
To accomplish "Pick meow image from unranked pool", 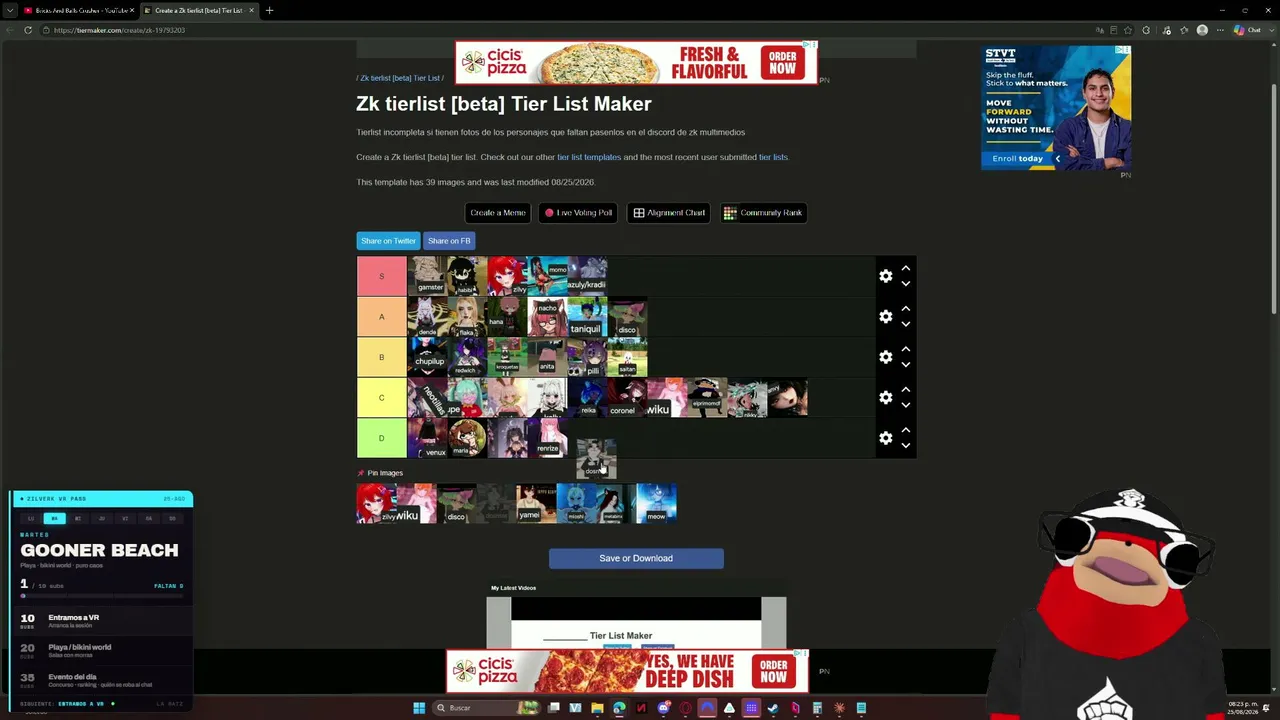I will click(656, 503).
